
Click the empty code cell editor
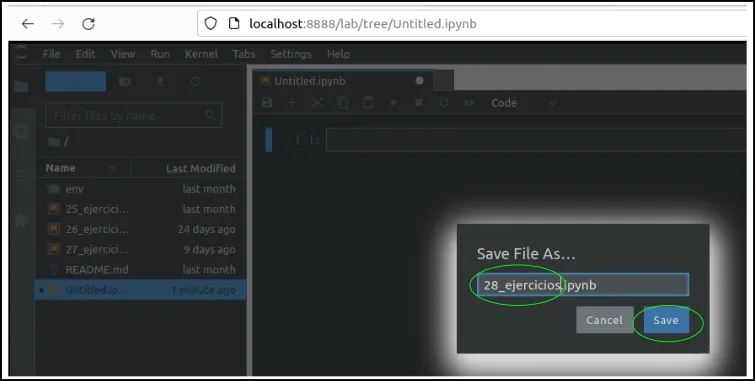pyautogui.click(x=536, y=140)
